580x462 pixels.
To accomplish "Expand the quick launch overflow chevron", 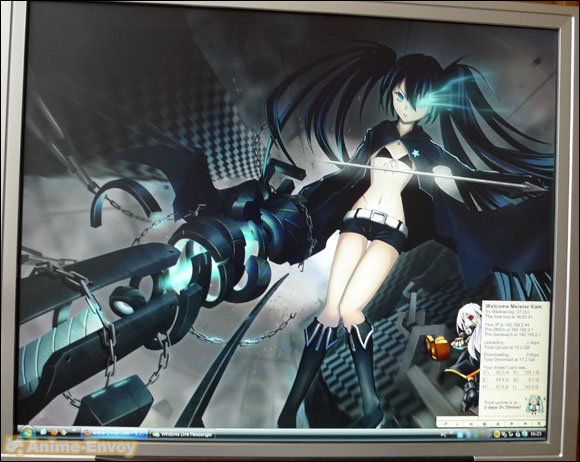I will click(74, 430).
